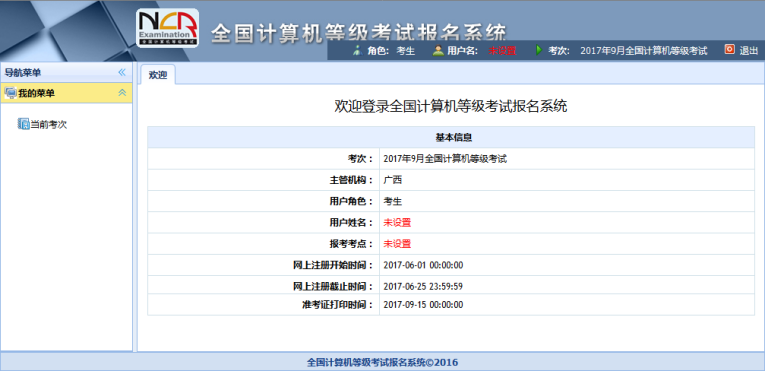Open 当前考次 in the navigation tree
765x371 pixels.
tap(48, 124)
